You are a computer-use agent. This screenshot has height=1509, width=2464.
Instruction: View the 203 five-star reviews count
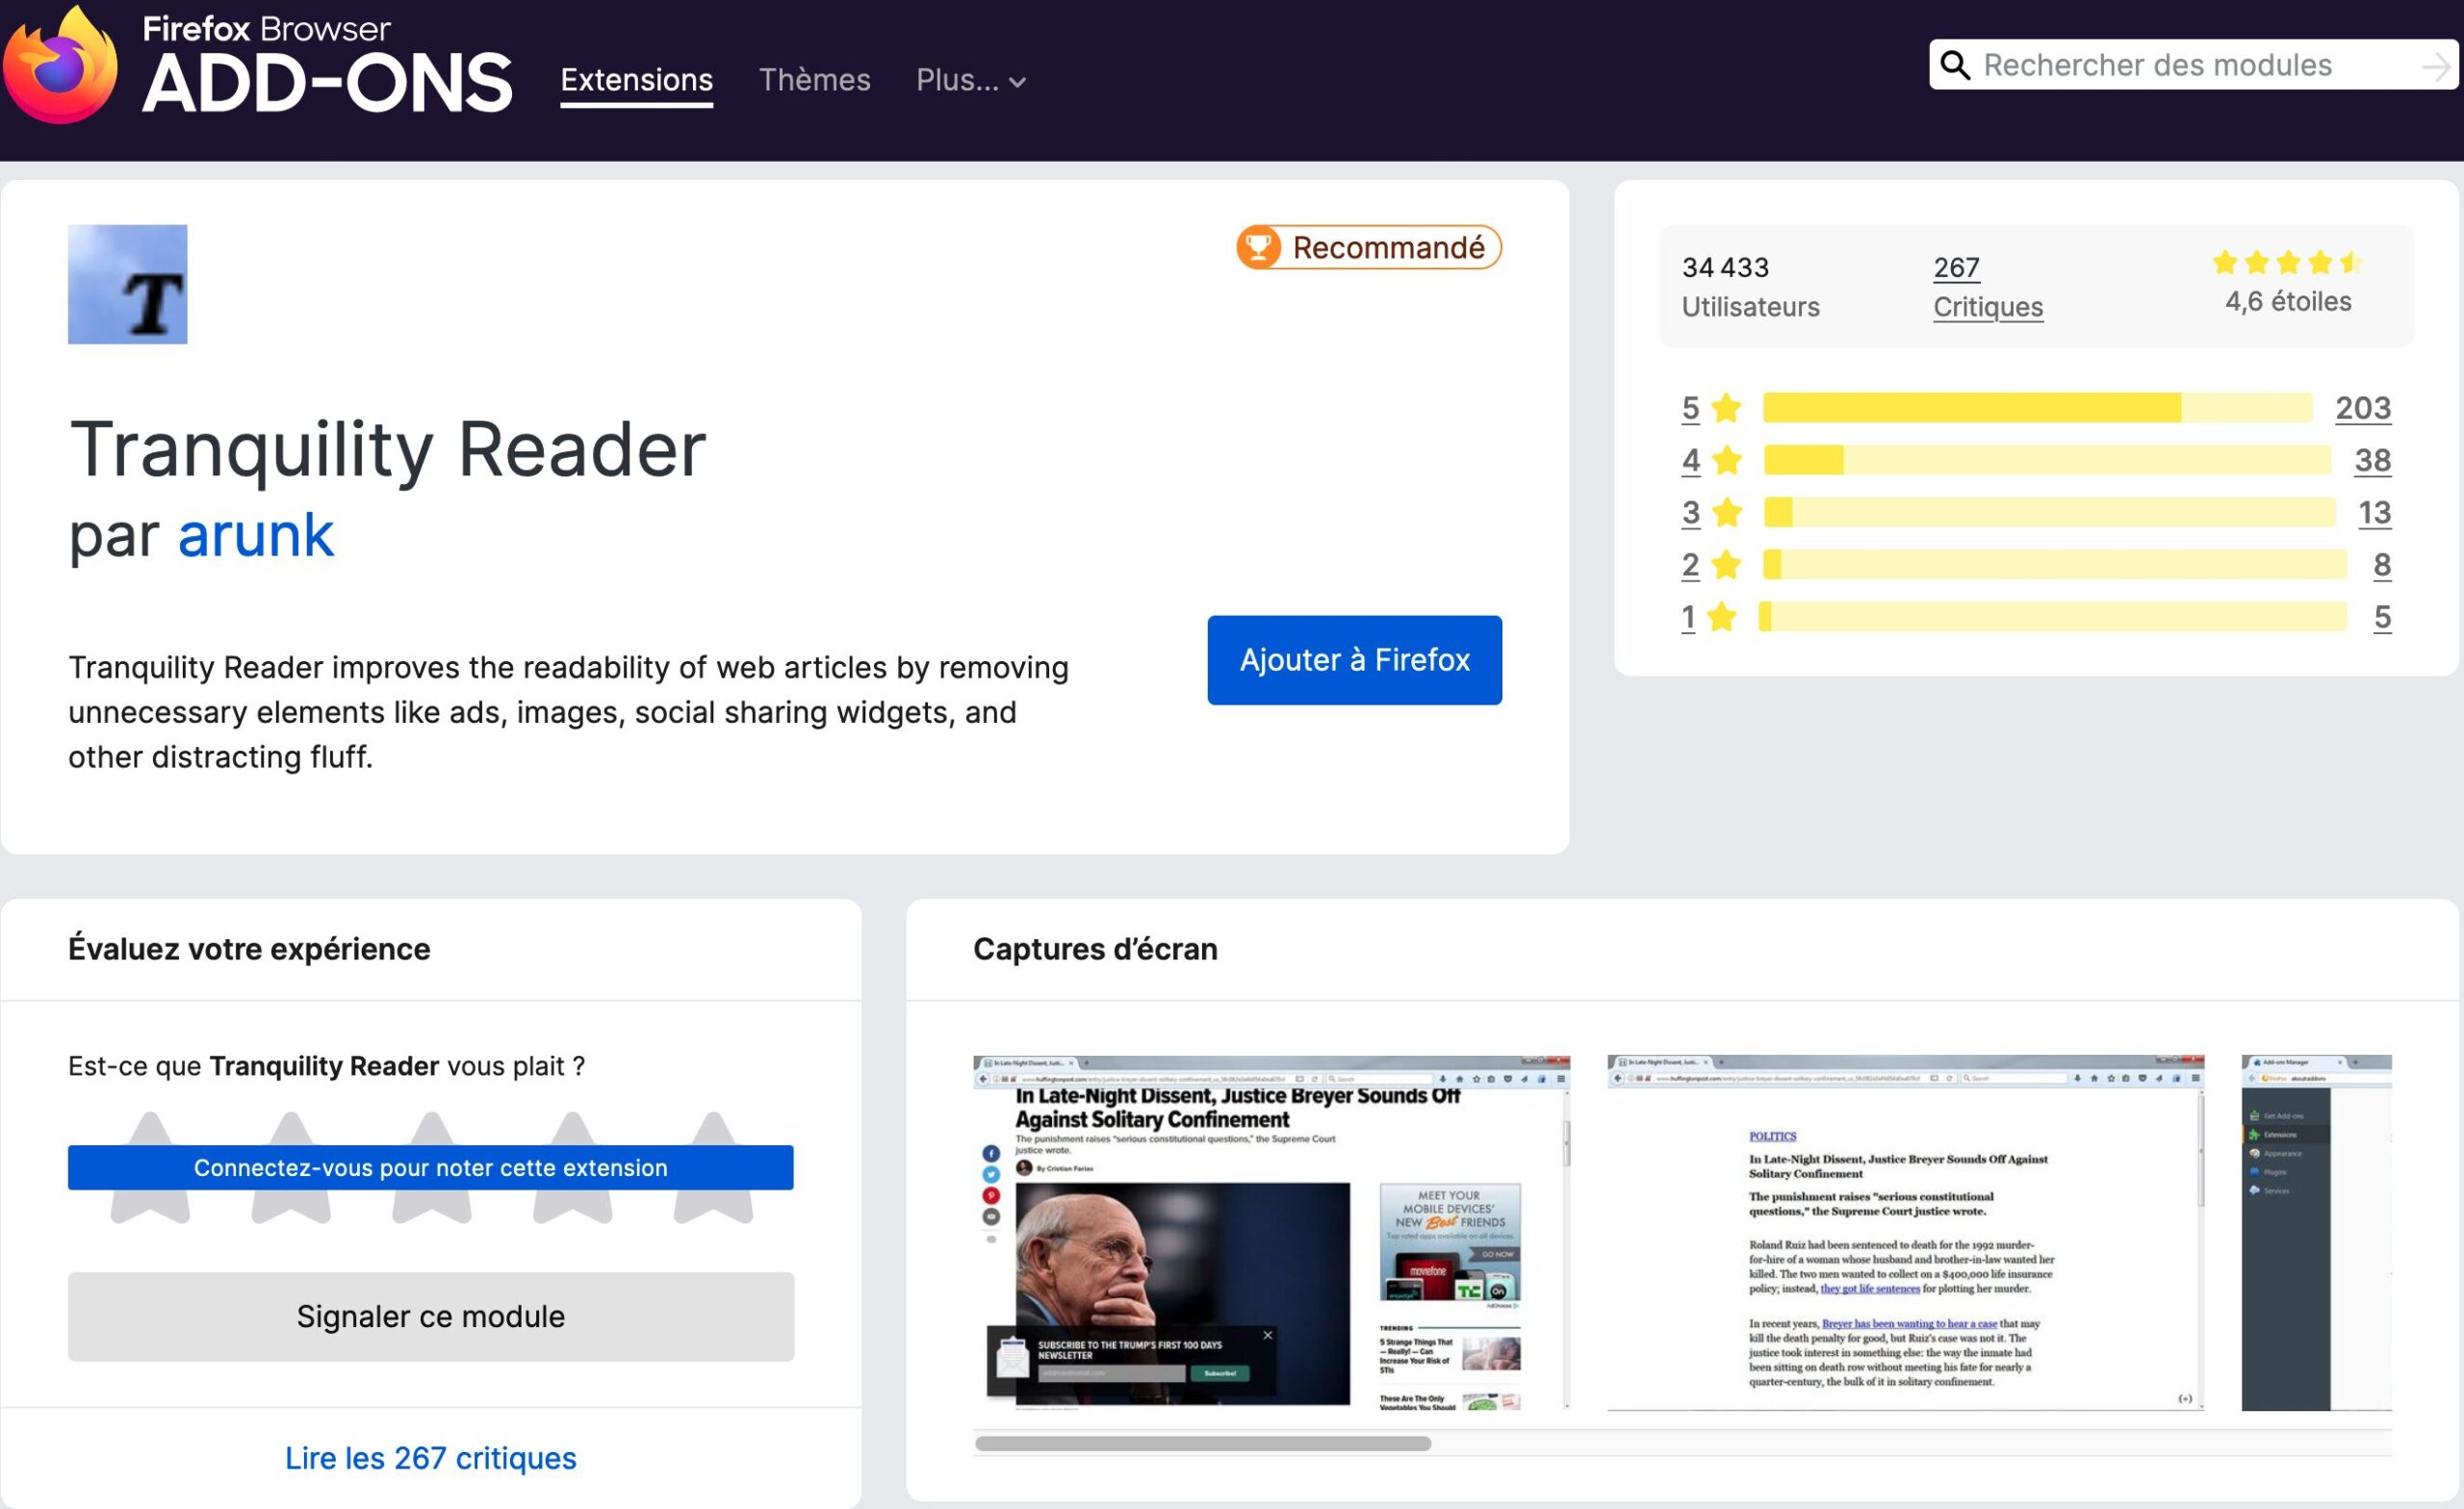2362,408
